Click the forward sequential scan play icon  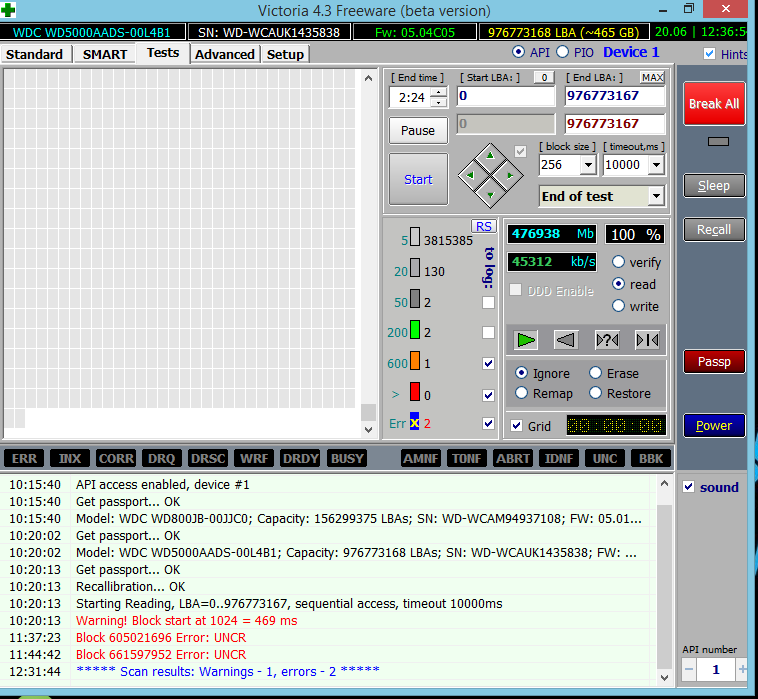(x=526, y=340)
